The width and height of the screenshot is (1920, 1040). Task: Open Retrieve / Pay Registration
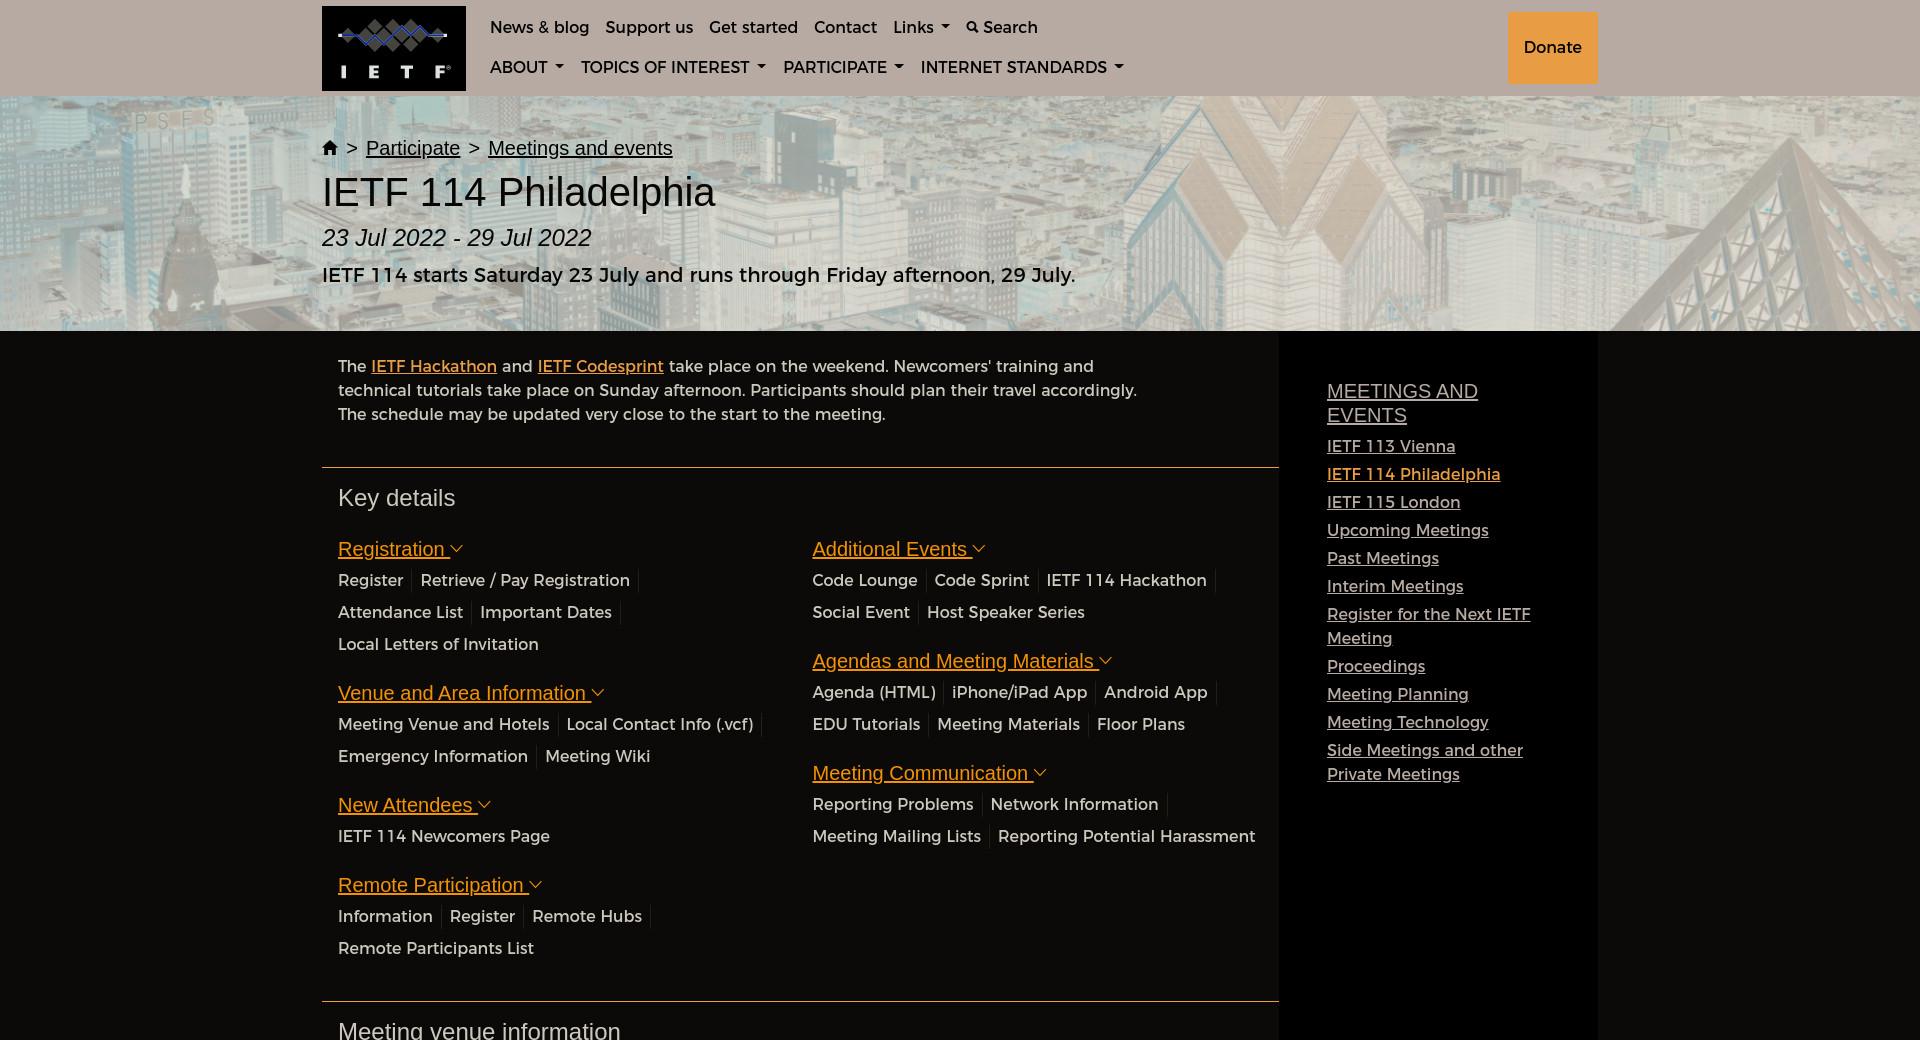[x=525, y=580]
